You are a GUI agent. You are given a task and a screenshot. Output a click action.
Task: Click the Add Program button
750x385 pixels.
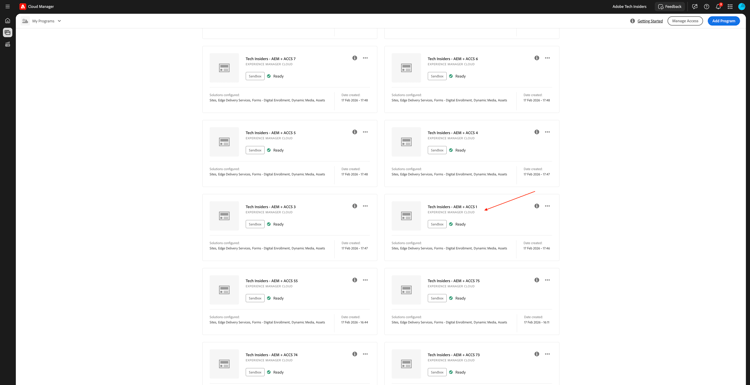click(724, 21)
